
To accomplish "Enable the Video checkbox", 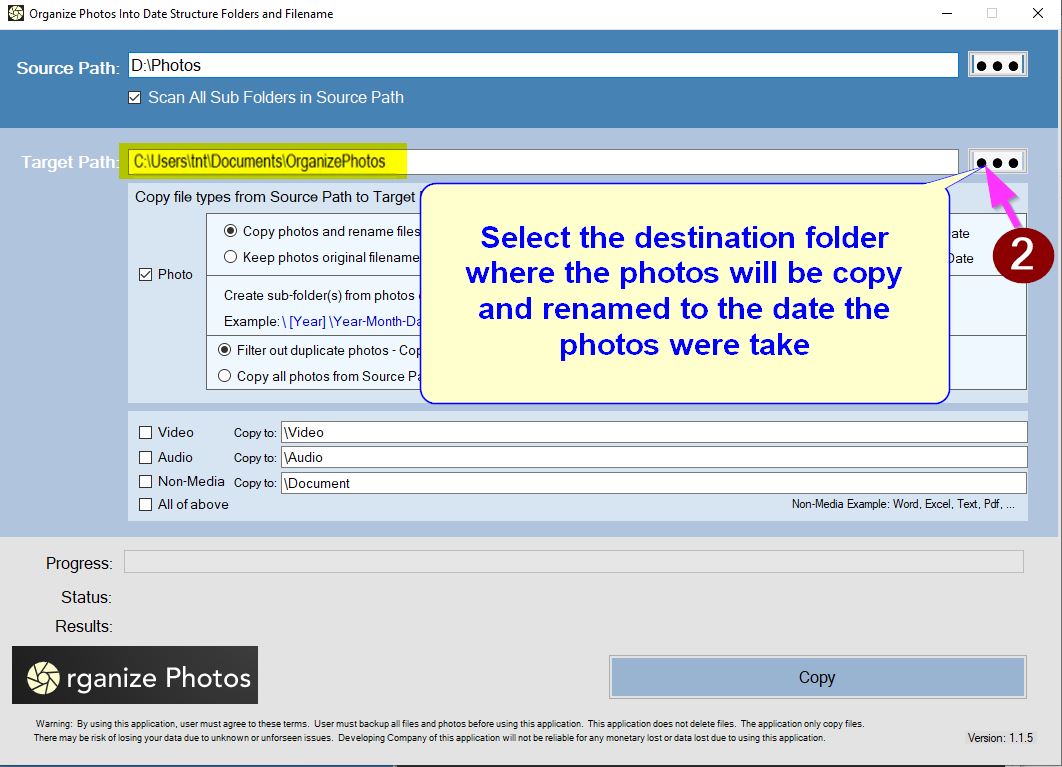I will click(146, 433).
